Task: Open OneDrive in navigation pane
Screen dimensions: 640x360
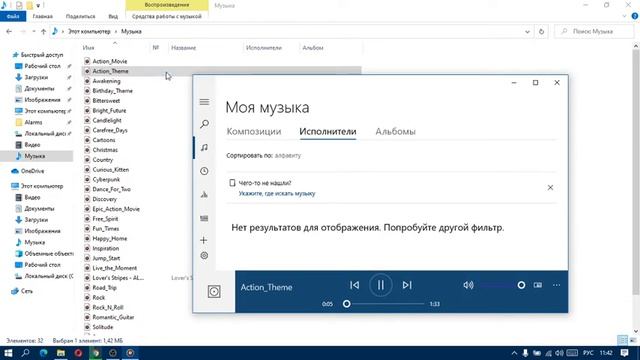Action: pyautogui.click(x=32, y=171)
